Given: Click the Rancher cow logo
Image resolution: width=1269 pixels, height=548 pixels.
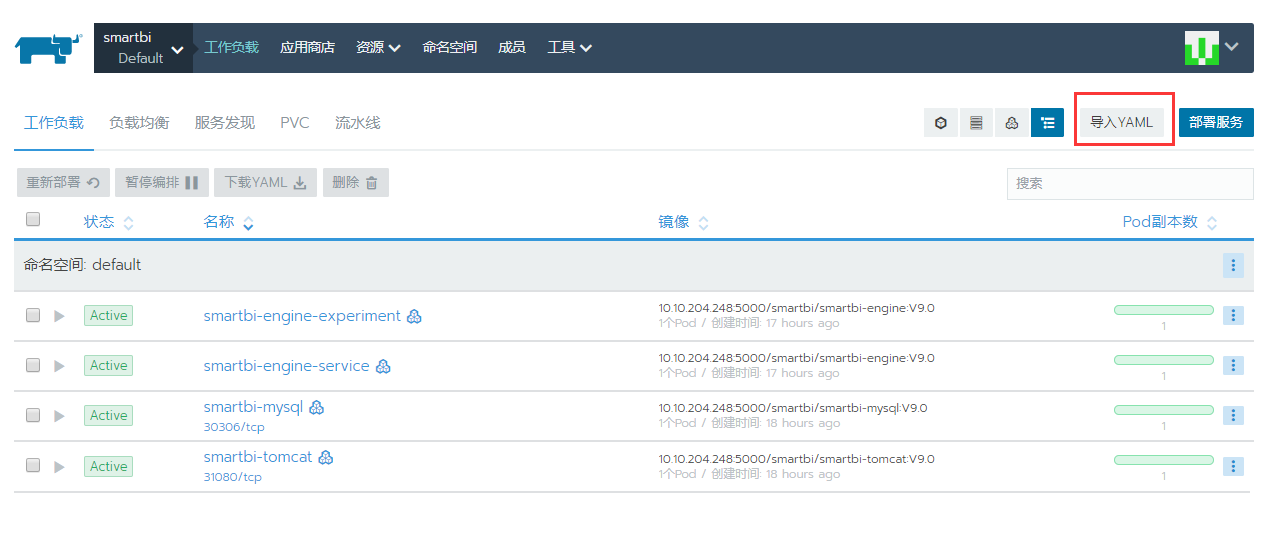Looking at the screenshot, I should [49, 48].
